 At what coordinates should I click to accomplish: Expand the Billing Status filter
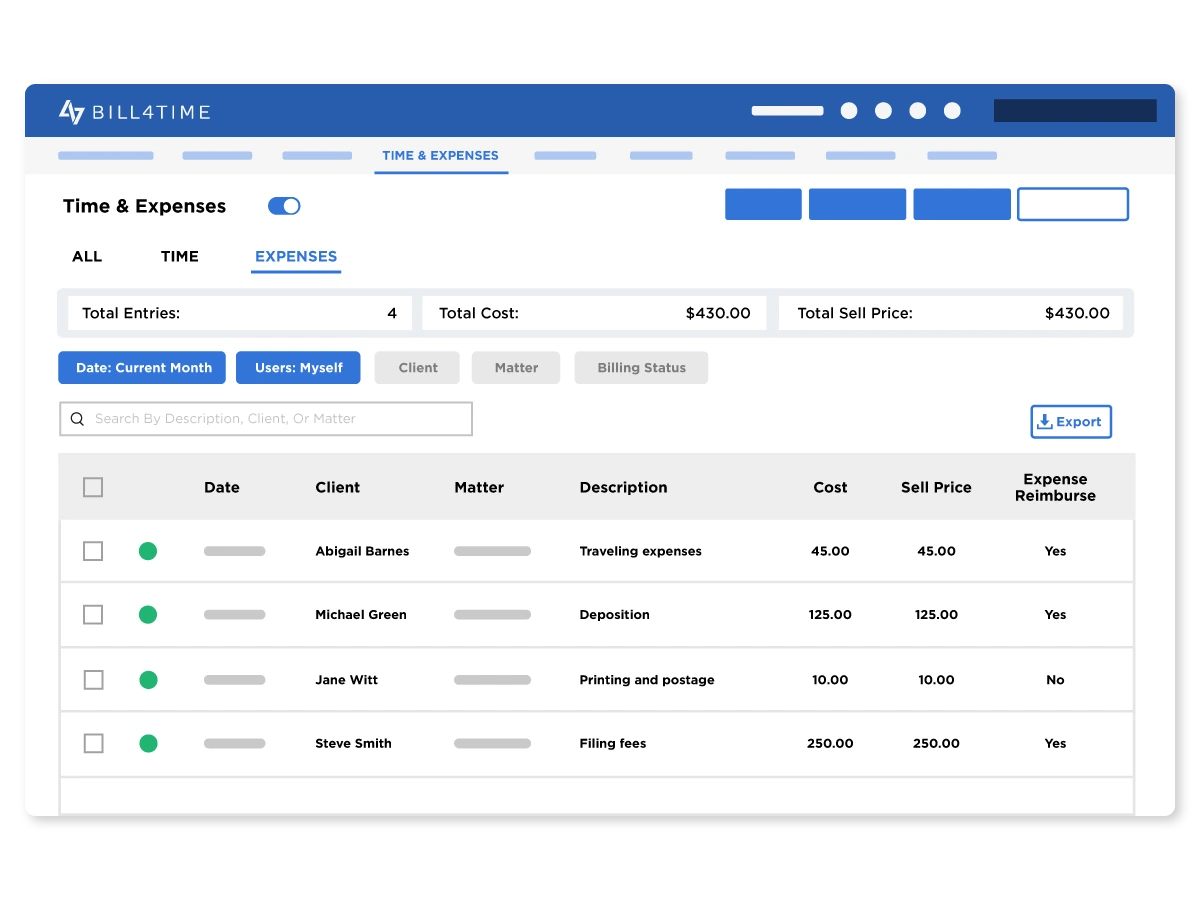click(x=641, y=368)
